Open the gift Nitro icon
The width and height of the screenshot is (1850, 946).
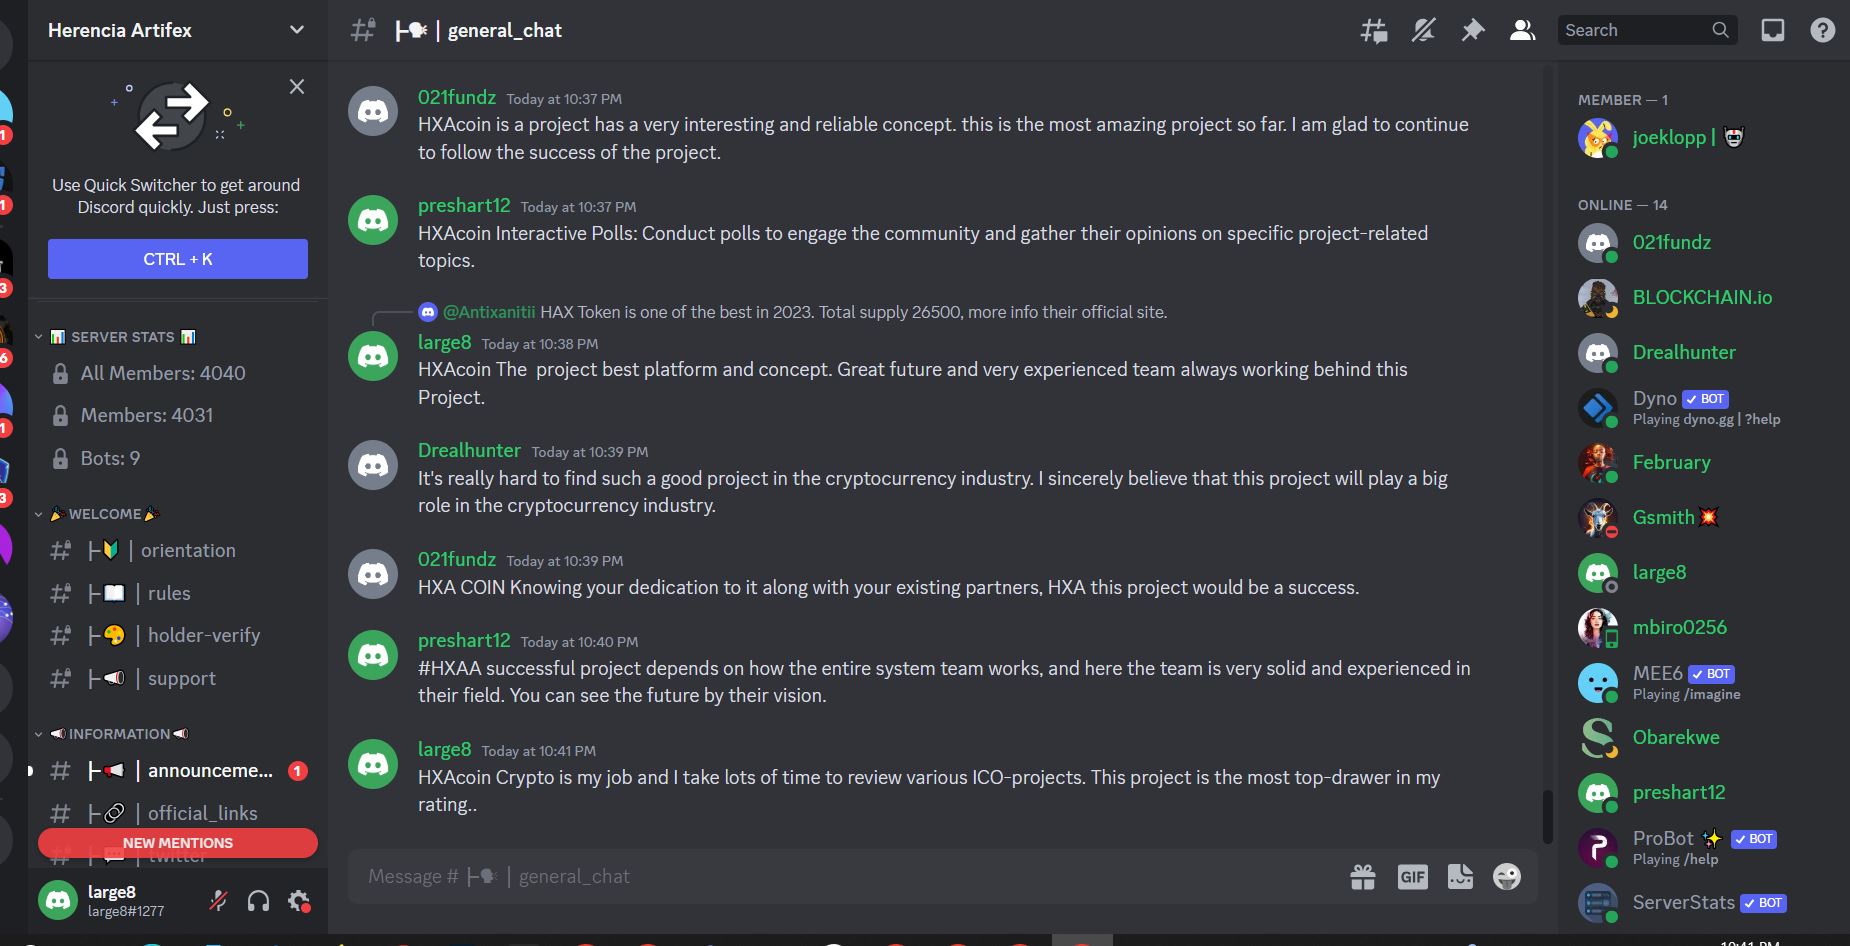[x=1363, y=877]
